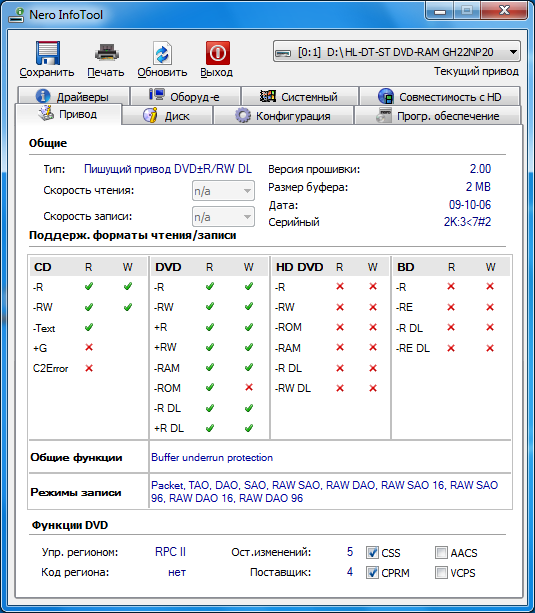Click the CD -RW write green checkmark
Image resolution: width=535 pixels, height=613 pixels.
point(127,307)
